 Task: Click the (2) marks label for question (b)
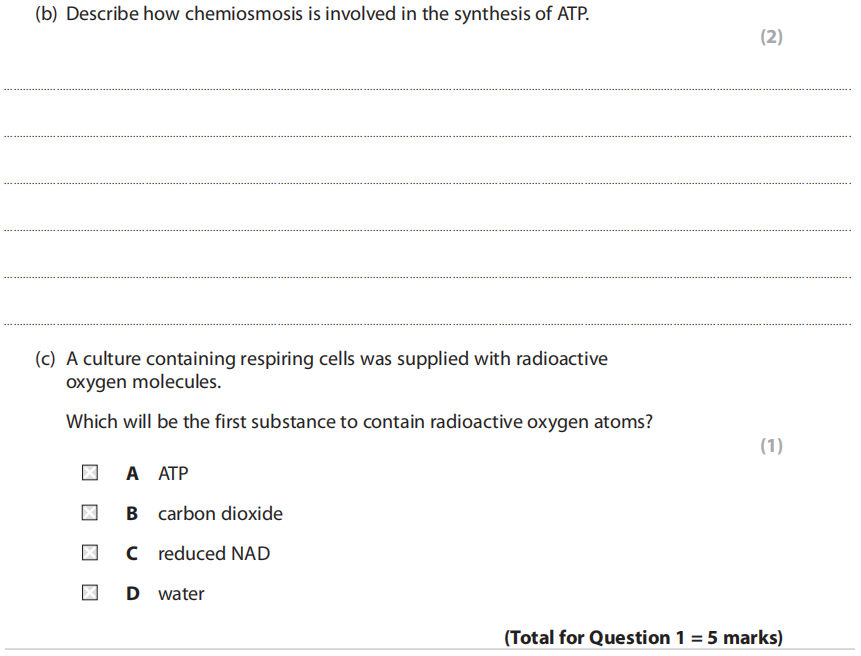click(x=771, y=37)
